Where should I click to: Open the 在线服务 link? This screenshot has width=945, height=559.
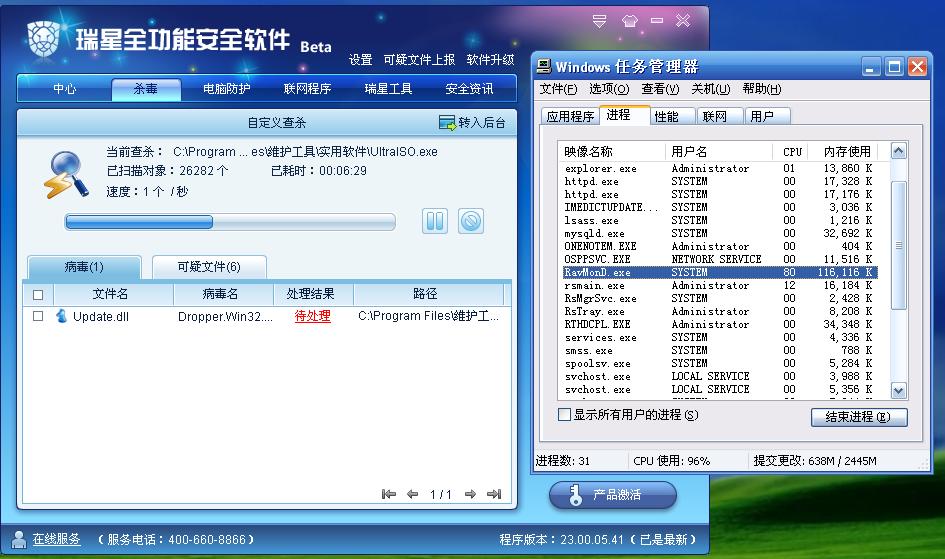tap(57, 539)
